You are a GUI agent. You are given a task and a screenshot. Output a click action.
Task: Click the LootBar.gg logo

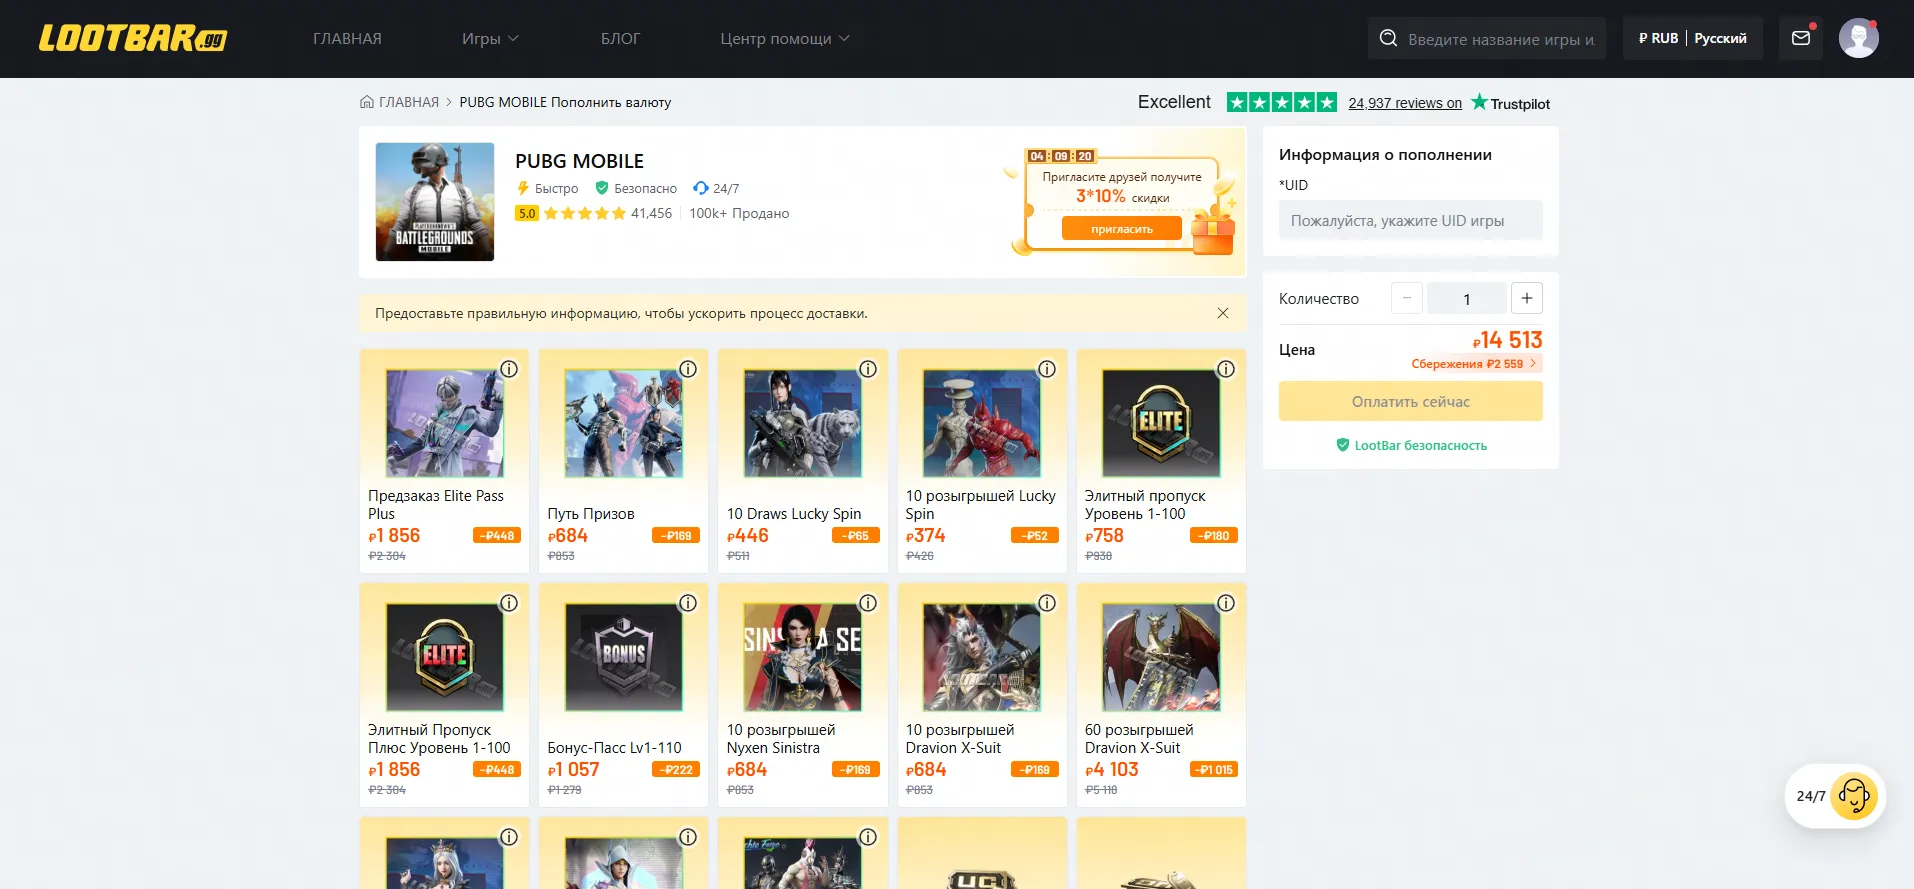coord(133,38)
